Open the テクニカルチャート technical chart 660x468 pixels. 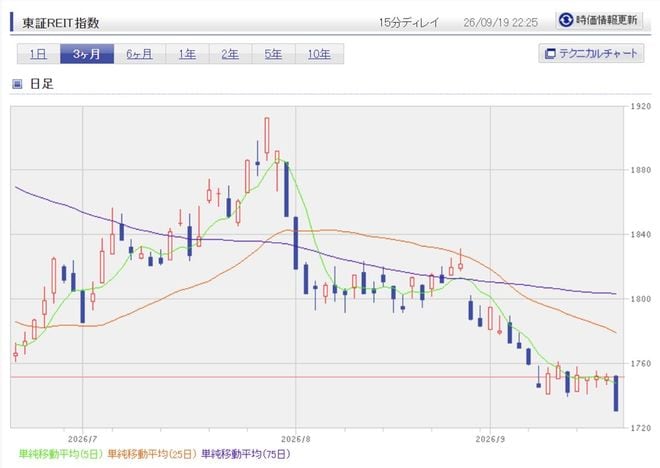click(x=591, y=53)
